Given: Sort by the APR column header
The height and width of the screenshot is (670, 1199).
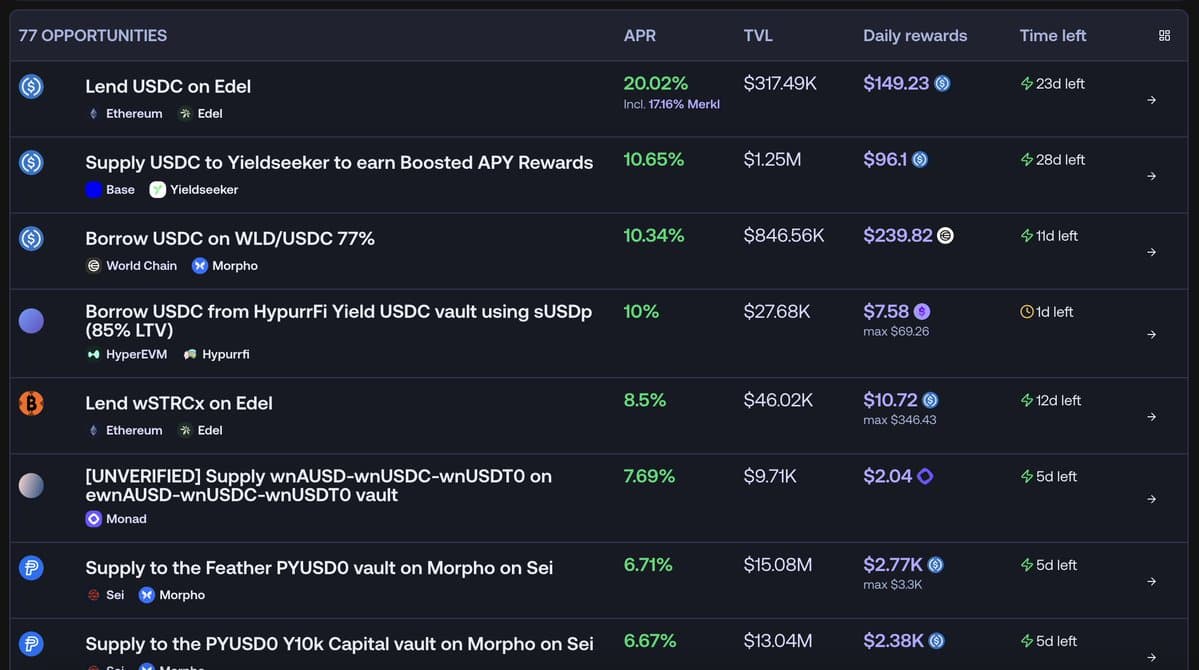Looking at the screenshot, I should [639, 35].
